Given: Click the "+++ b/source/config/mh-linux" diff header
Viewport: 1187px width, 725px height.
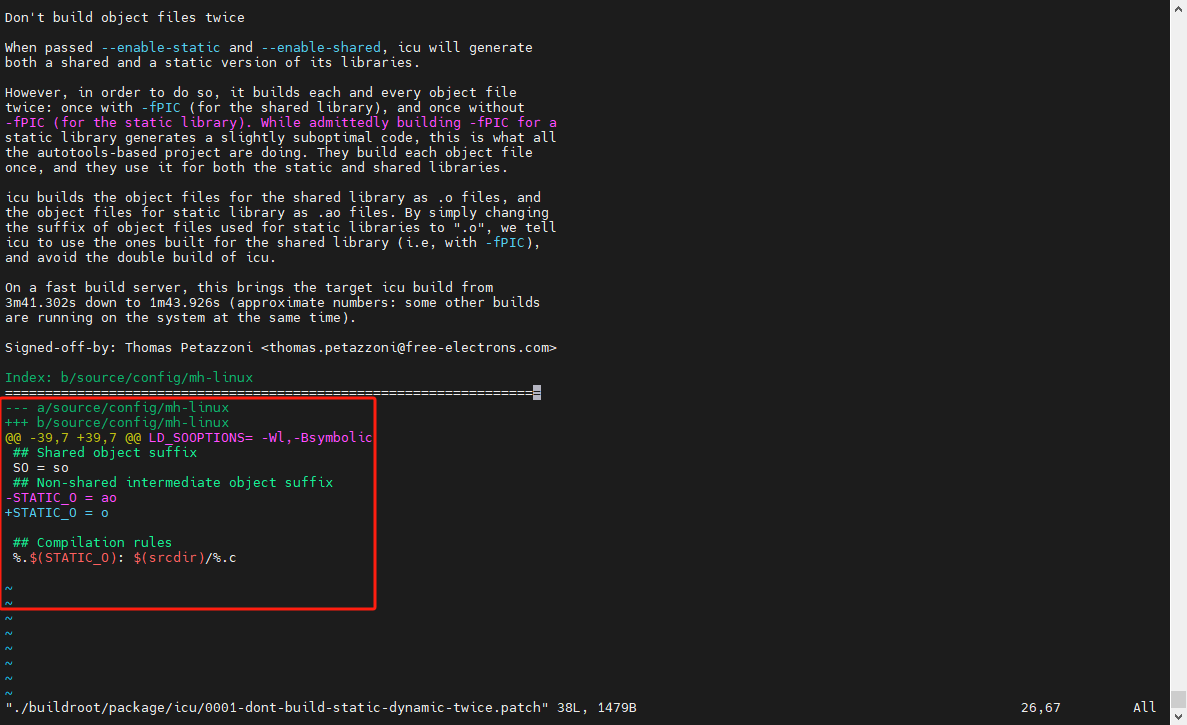Looking at the screenshot, I should (117, 423).
